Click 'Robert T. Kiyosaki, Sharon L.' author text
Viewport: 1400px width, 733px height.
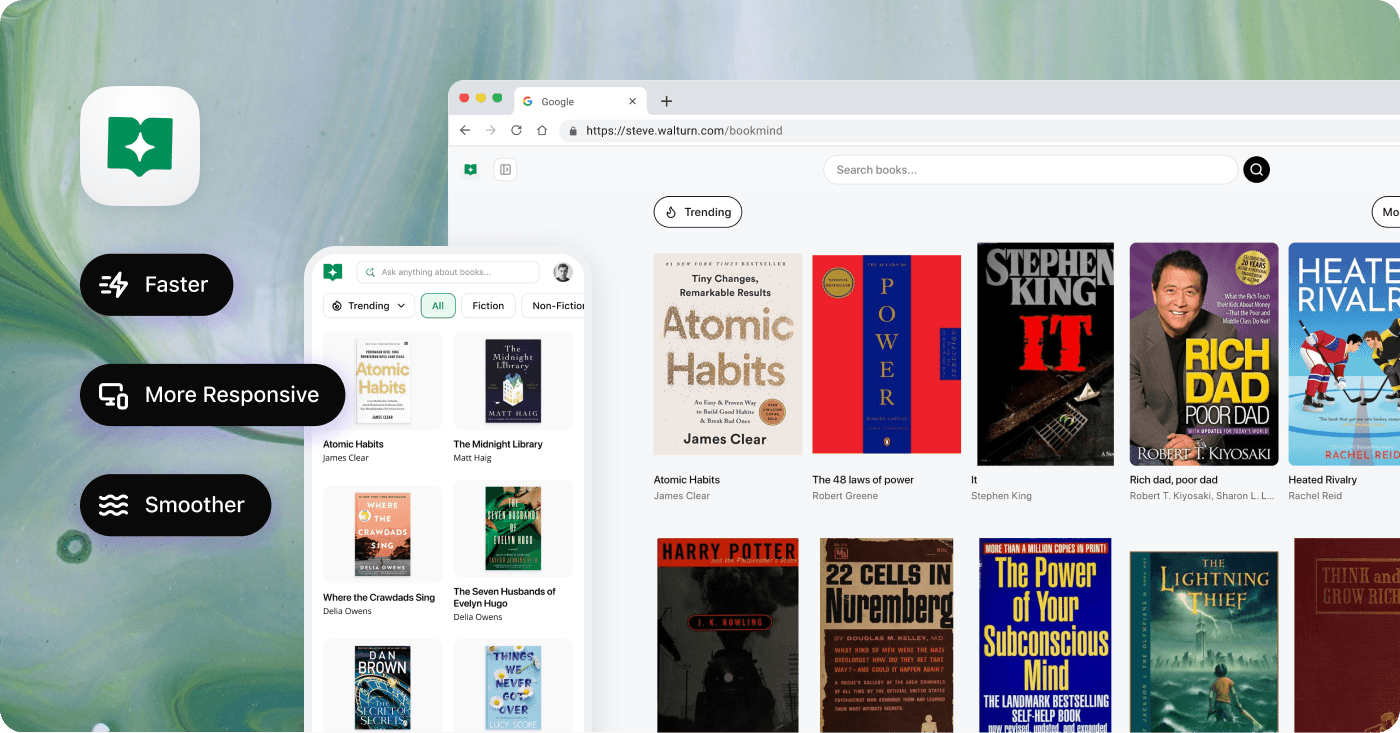(1202, 496)
